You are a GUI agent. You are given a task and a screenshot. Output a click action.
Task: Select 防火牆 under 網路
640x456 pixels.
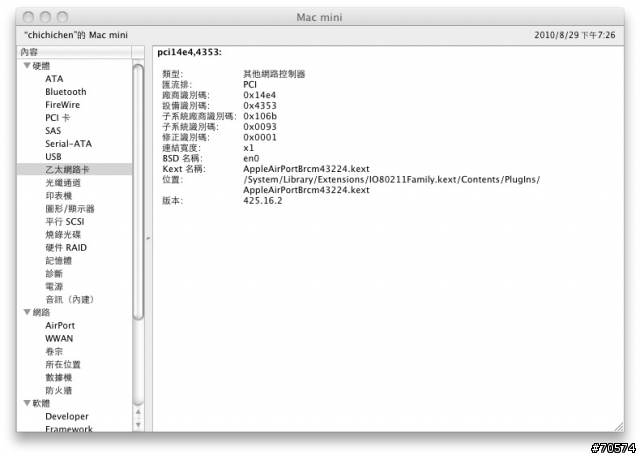click(59, 391)
